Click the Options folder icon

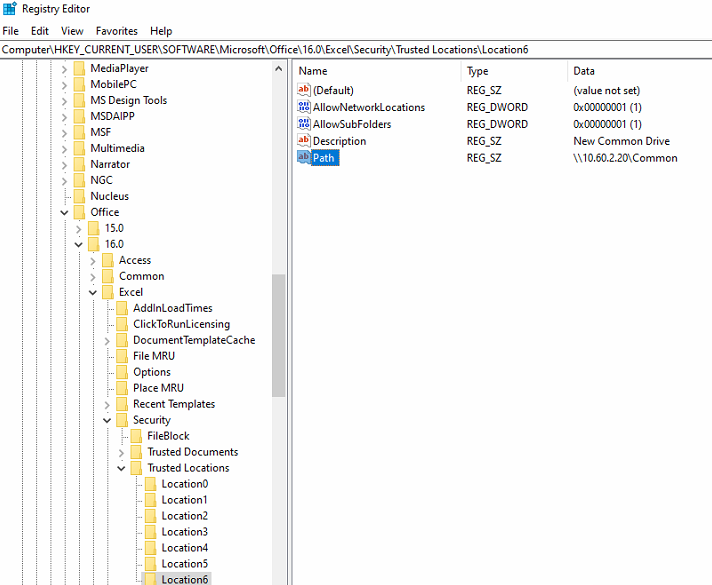[x=122, y=372]
